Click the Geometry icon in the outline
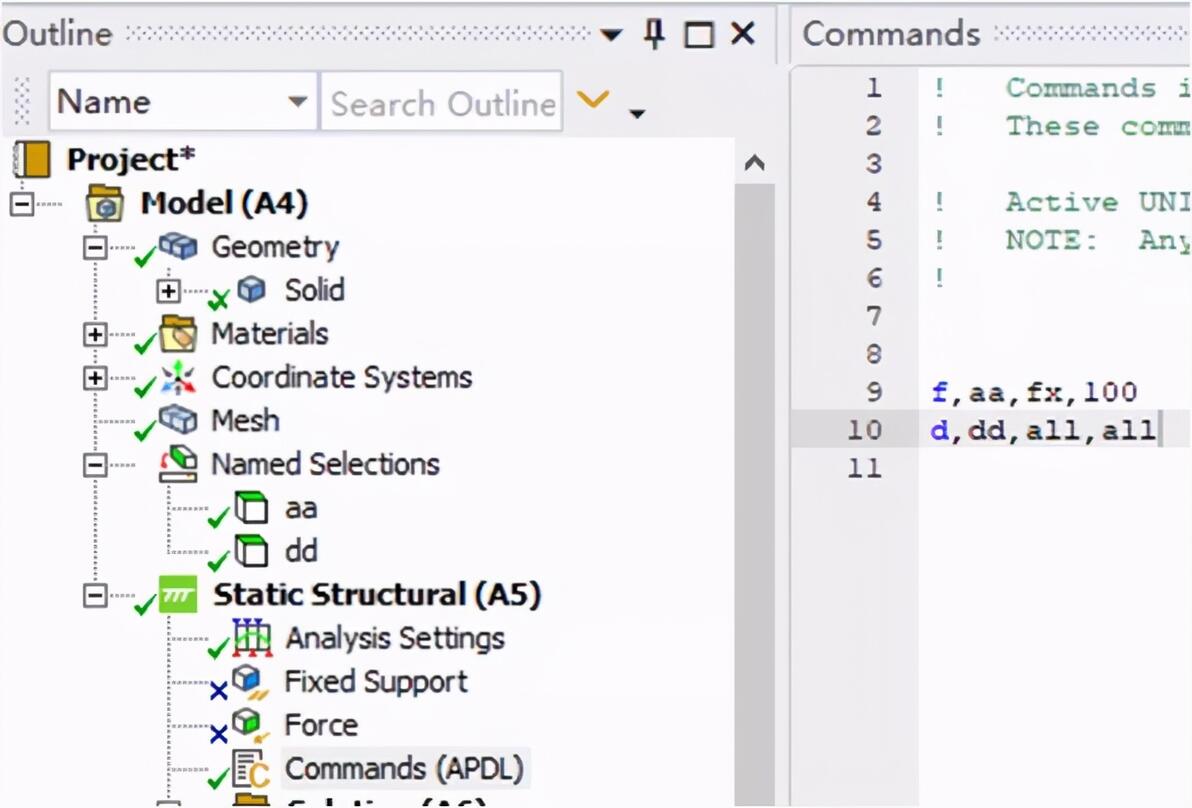 181,246
